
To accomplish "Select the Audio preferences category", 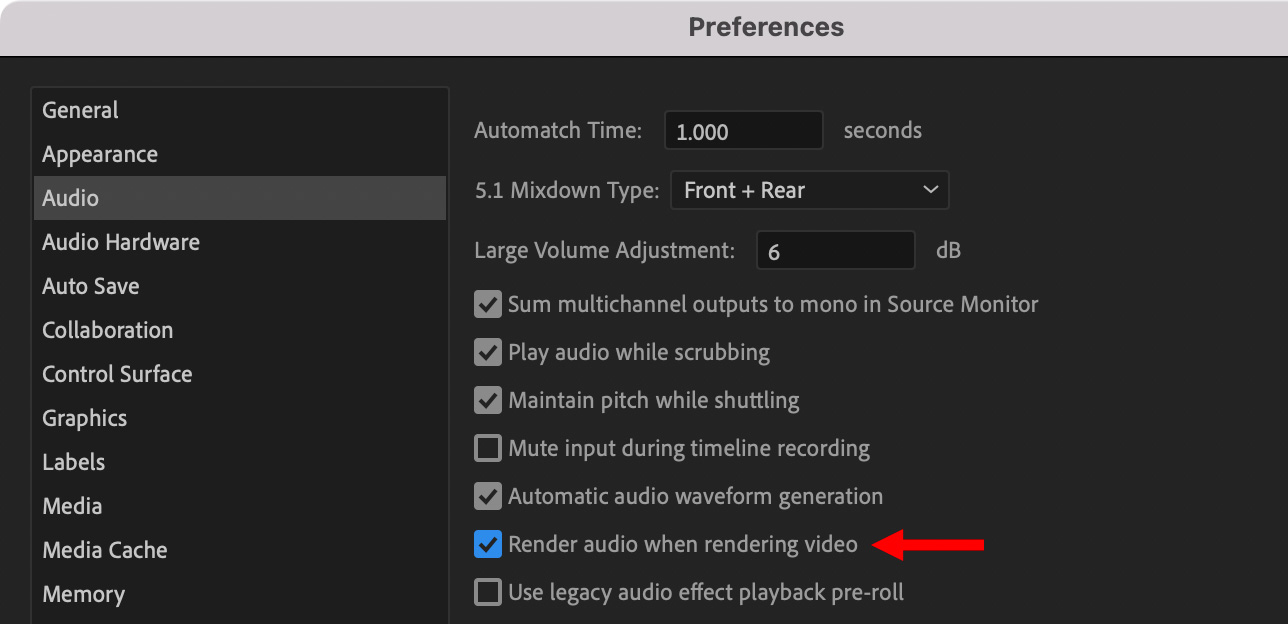I will tap(71, 198).
